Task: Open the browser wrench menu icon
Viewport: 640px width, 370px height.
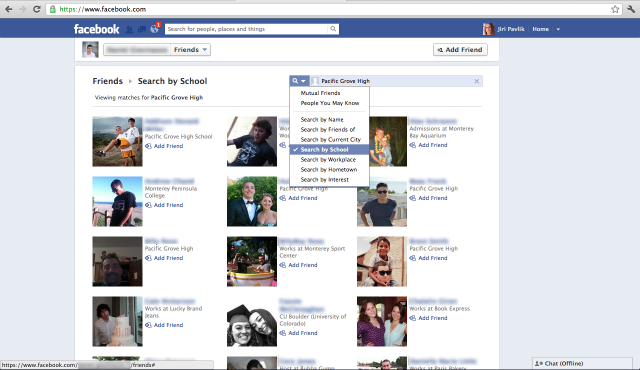Action: (631, 9)
